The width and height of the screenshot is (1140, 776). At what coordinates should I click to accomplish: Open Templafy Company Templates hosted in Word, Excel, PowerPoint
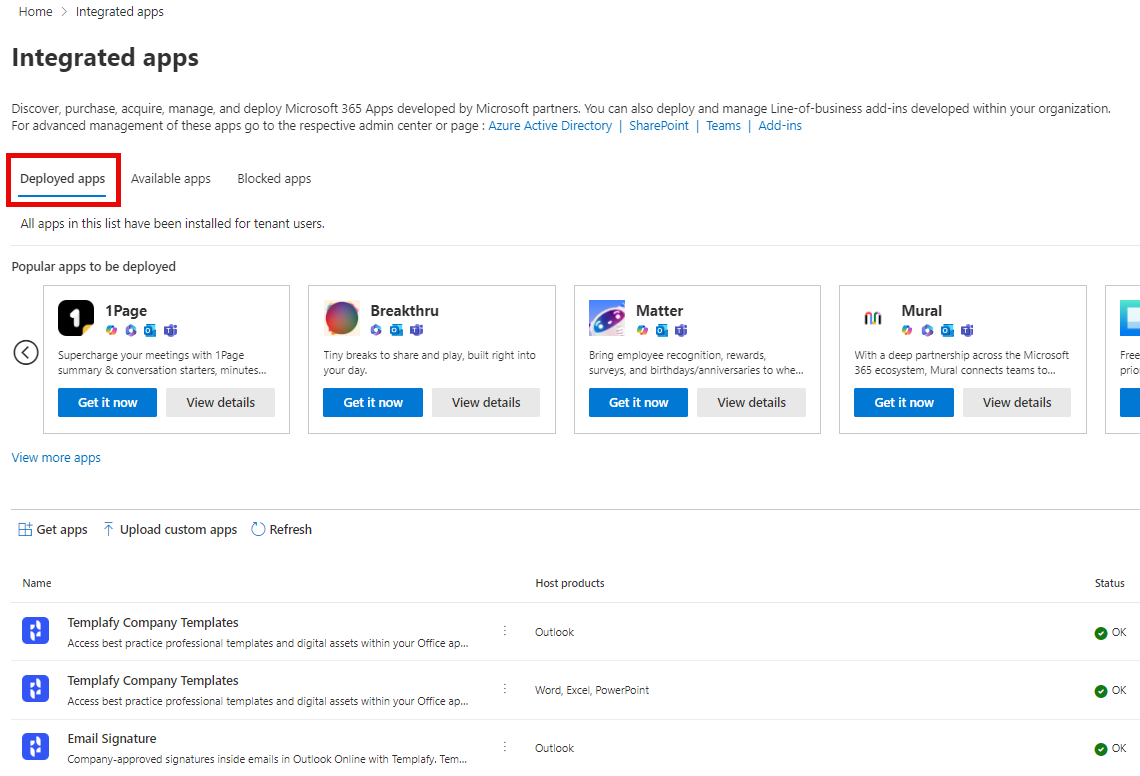(153, 681)
